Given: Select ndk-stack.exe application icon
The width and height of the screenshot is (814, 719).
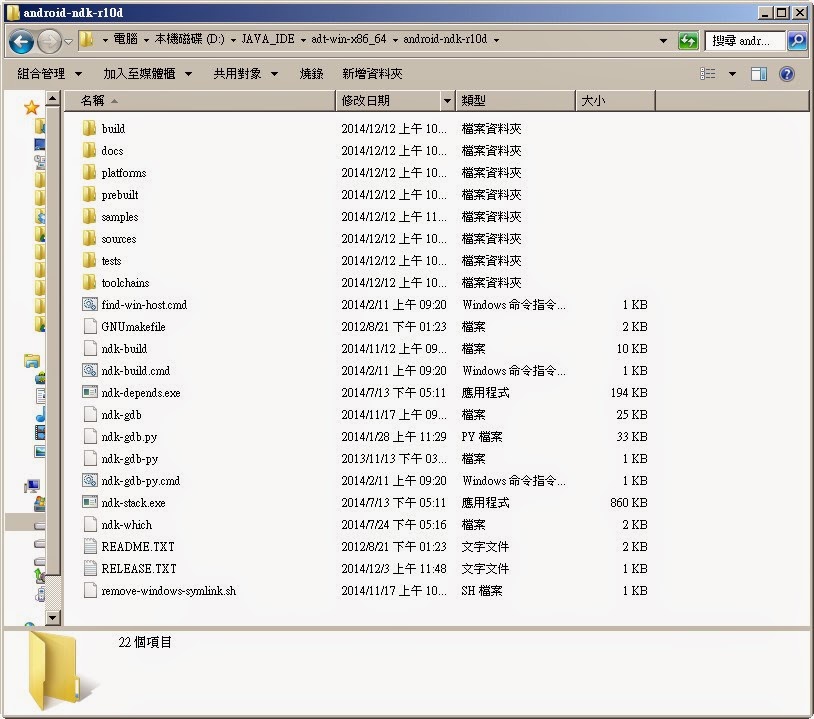Looking at the screenshot, I should point(90,503).
